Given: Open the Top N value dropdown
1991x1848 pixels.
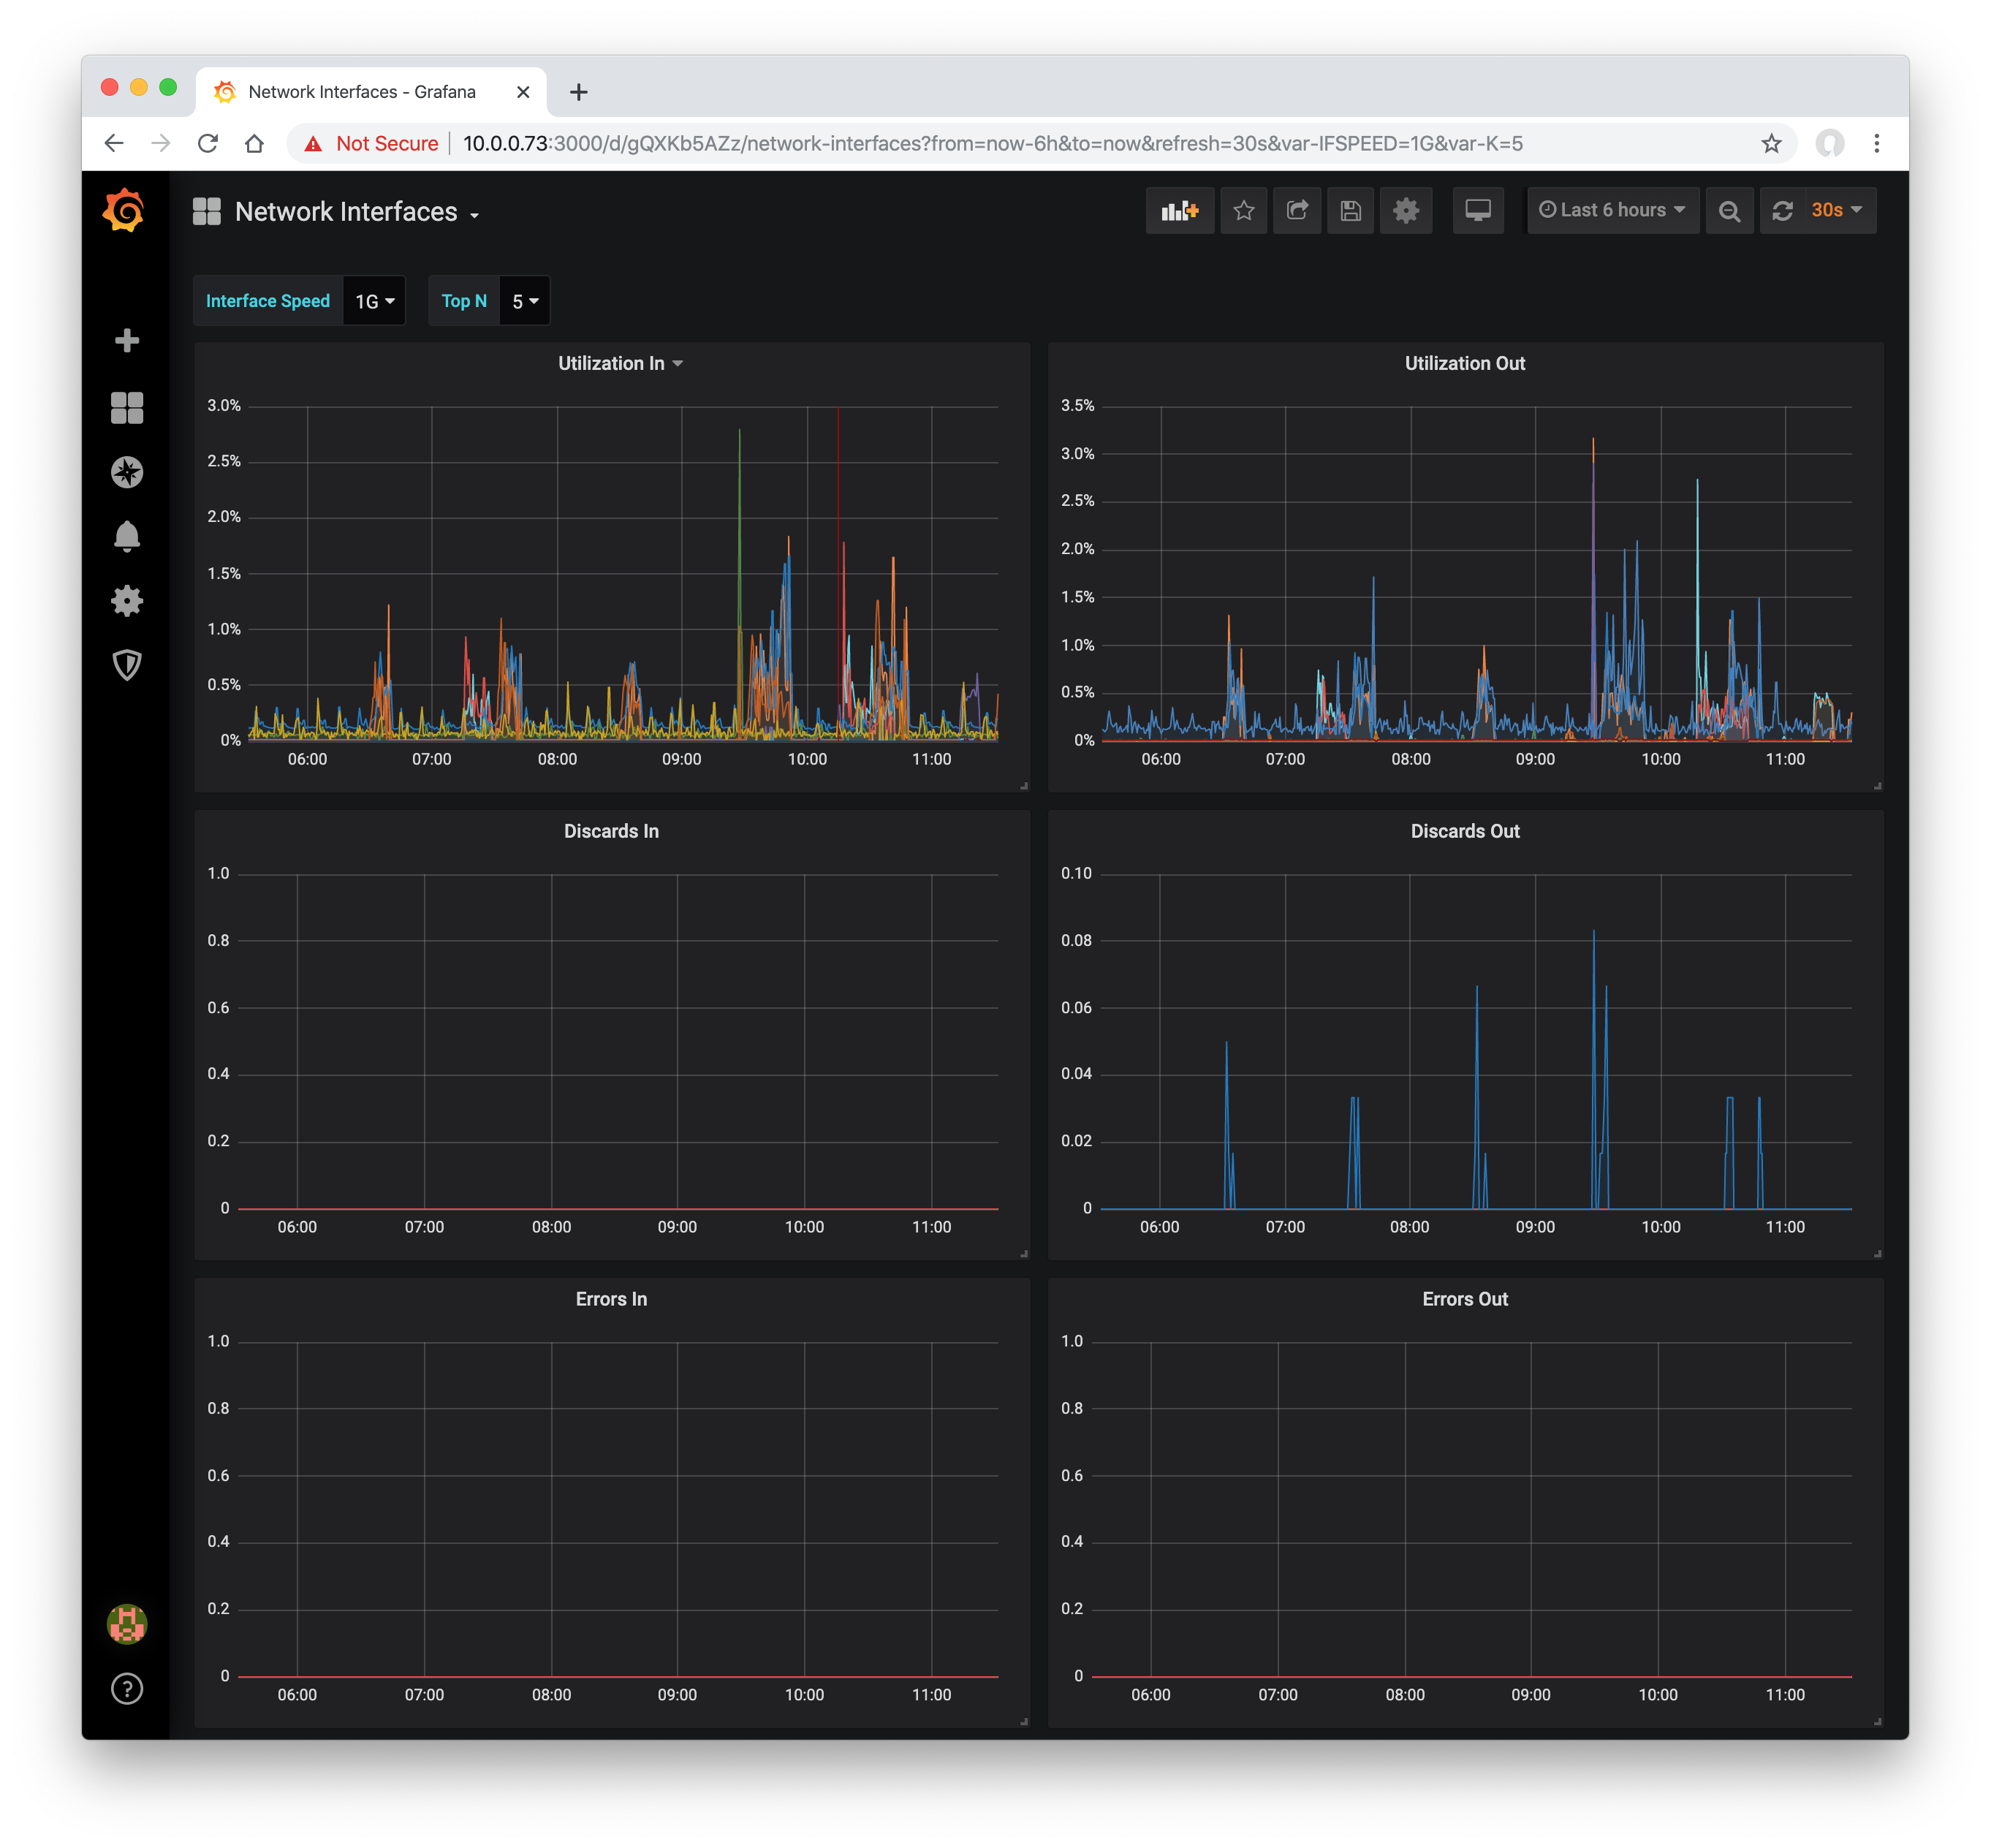Looking at the screenshot, I should pos(524,301).
